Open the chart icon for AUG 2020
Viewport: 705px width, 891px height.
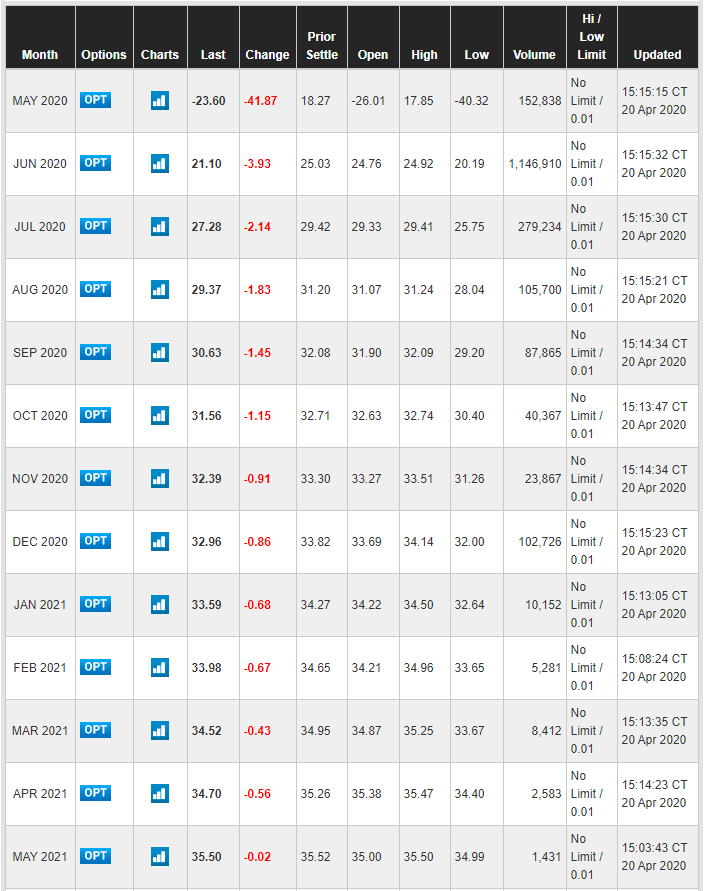160,289
